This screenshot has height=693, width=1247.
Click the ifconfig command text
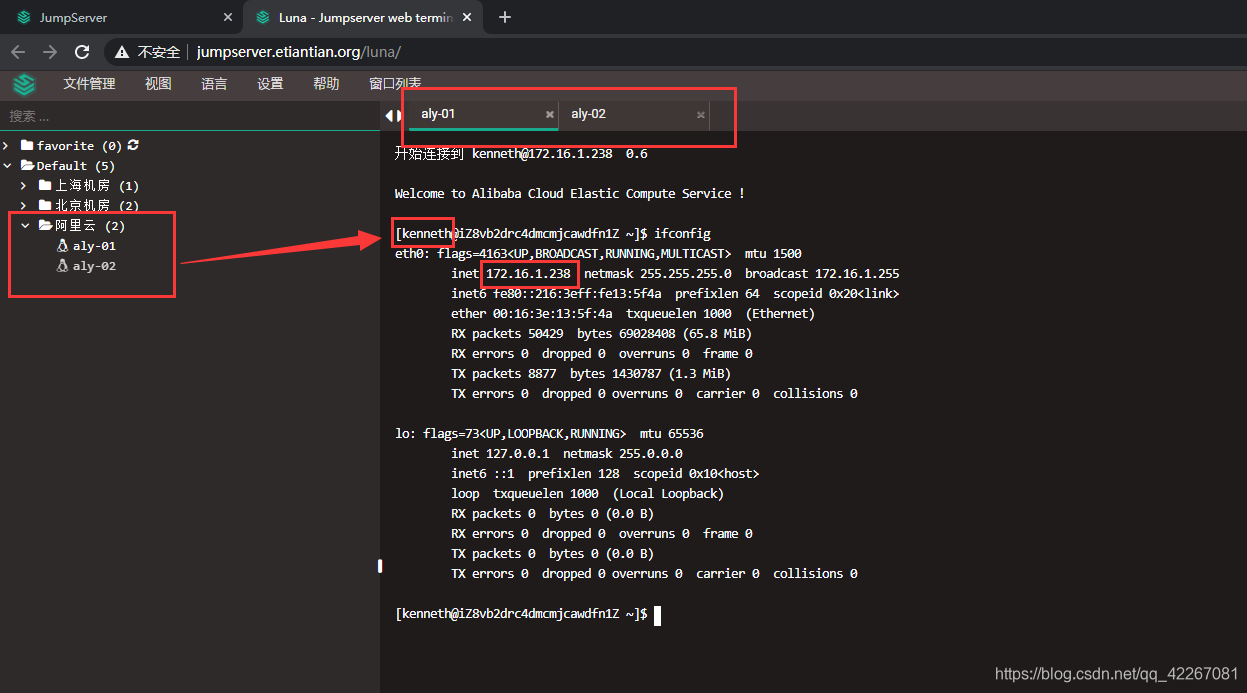tap(683, 233)
